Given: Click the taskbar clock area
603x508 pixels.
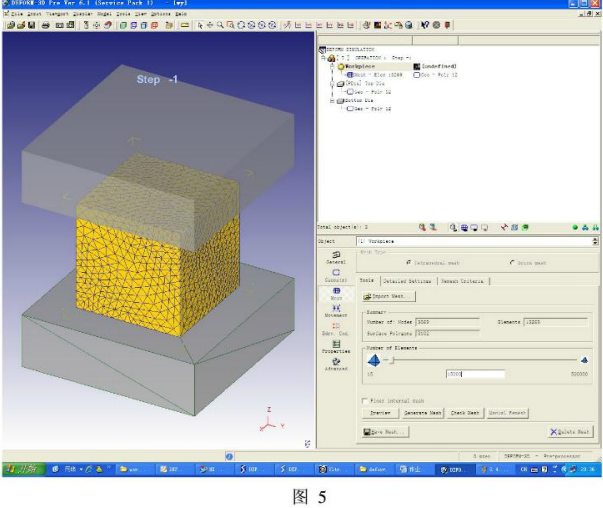Looking at the screenshot, I should (587, 469).
